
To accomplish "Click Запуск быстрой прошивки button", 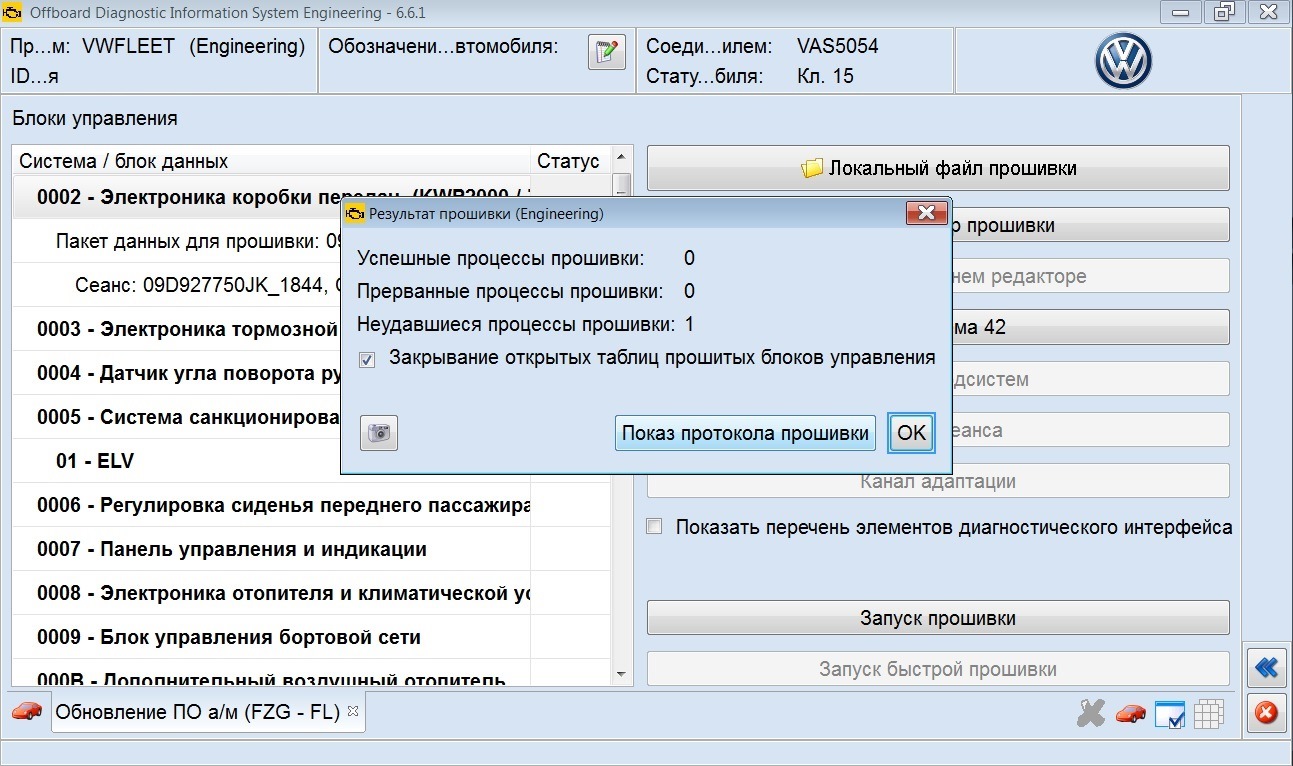I will (x=938, y=669).
